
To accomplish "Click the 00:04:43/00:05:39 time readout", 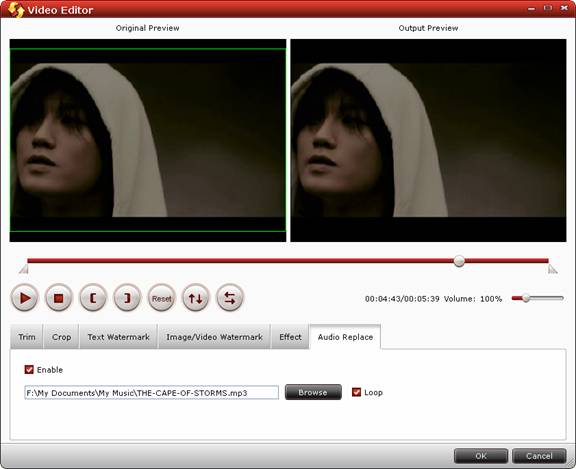I will (402, 299).
